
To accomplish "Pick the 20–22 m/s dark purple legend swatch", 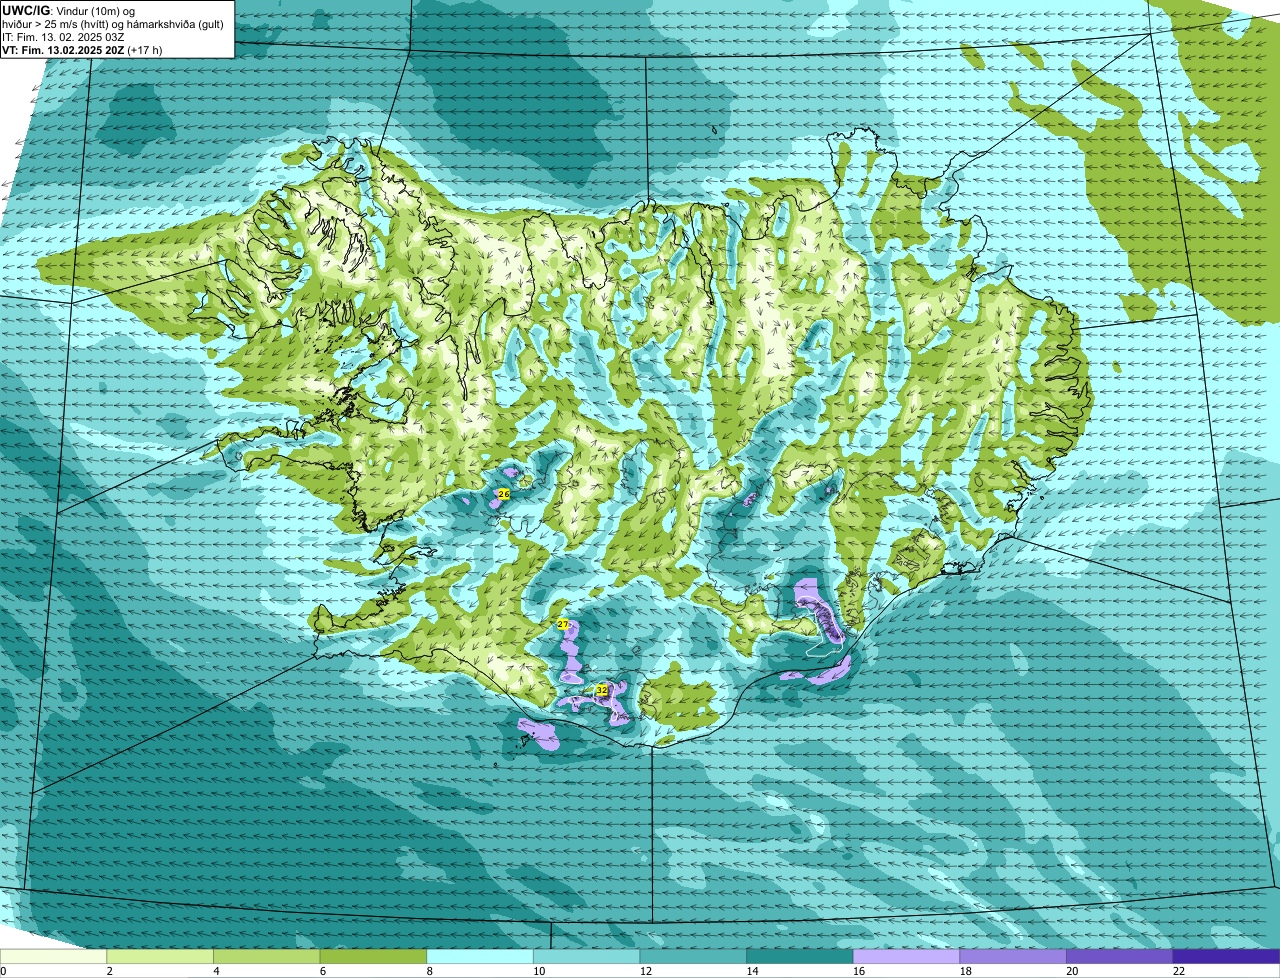I will [1120, 957].
